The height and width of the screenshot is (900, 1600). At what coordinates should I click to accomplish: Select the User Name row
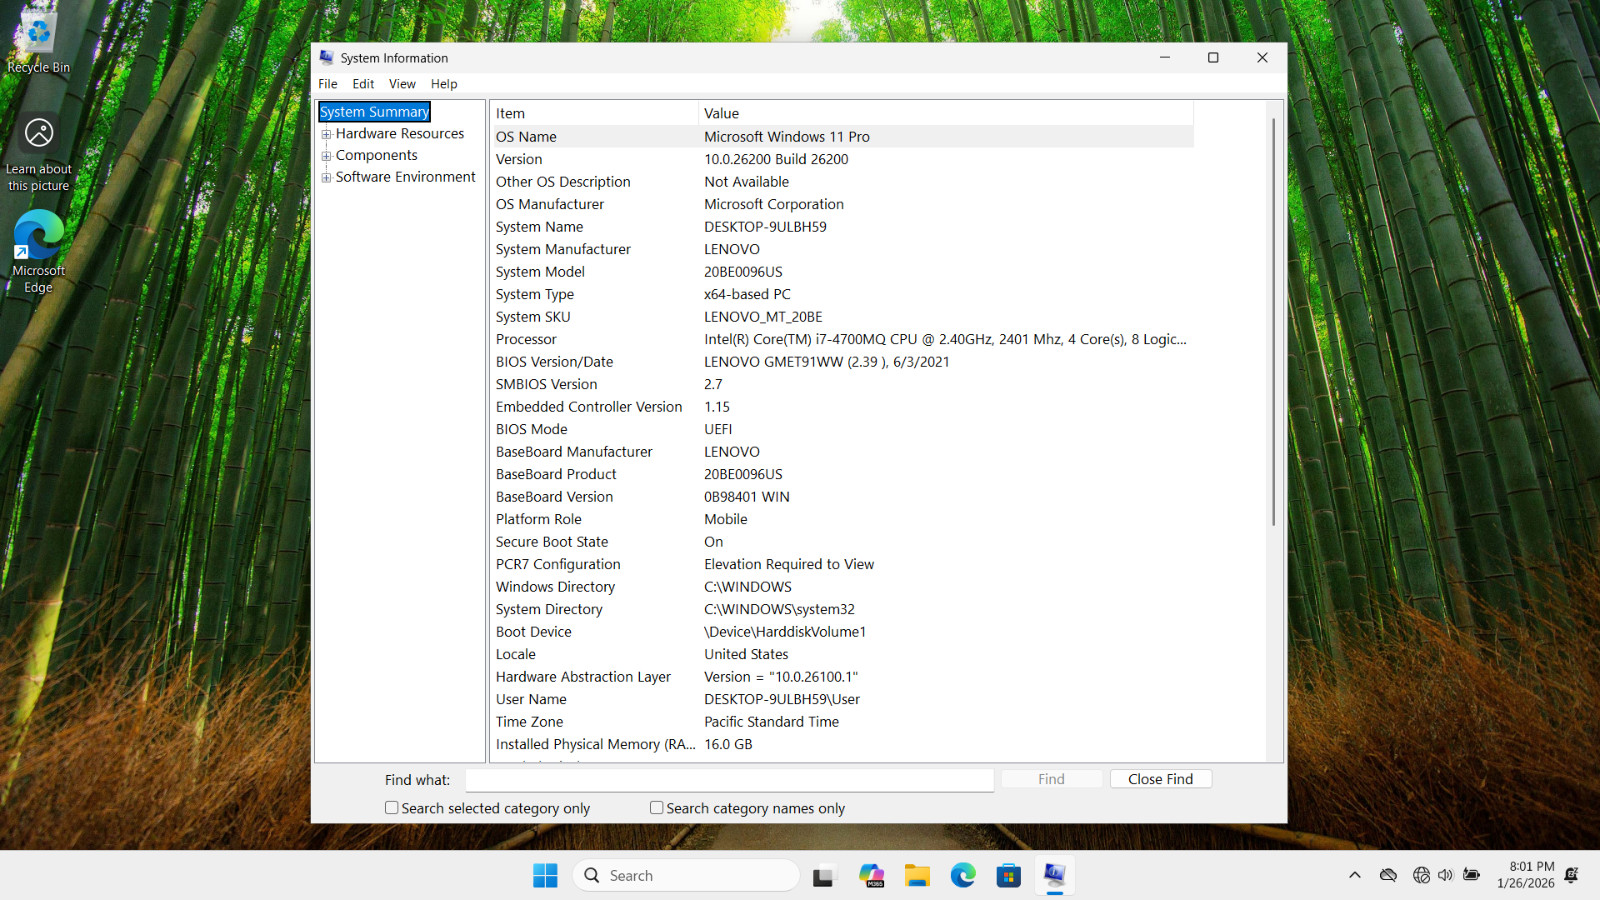[x=842, y=699]
